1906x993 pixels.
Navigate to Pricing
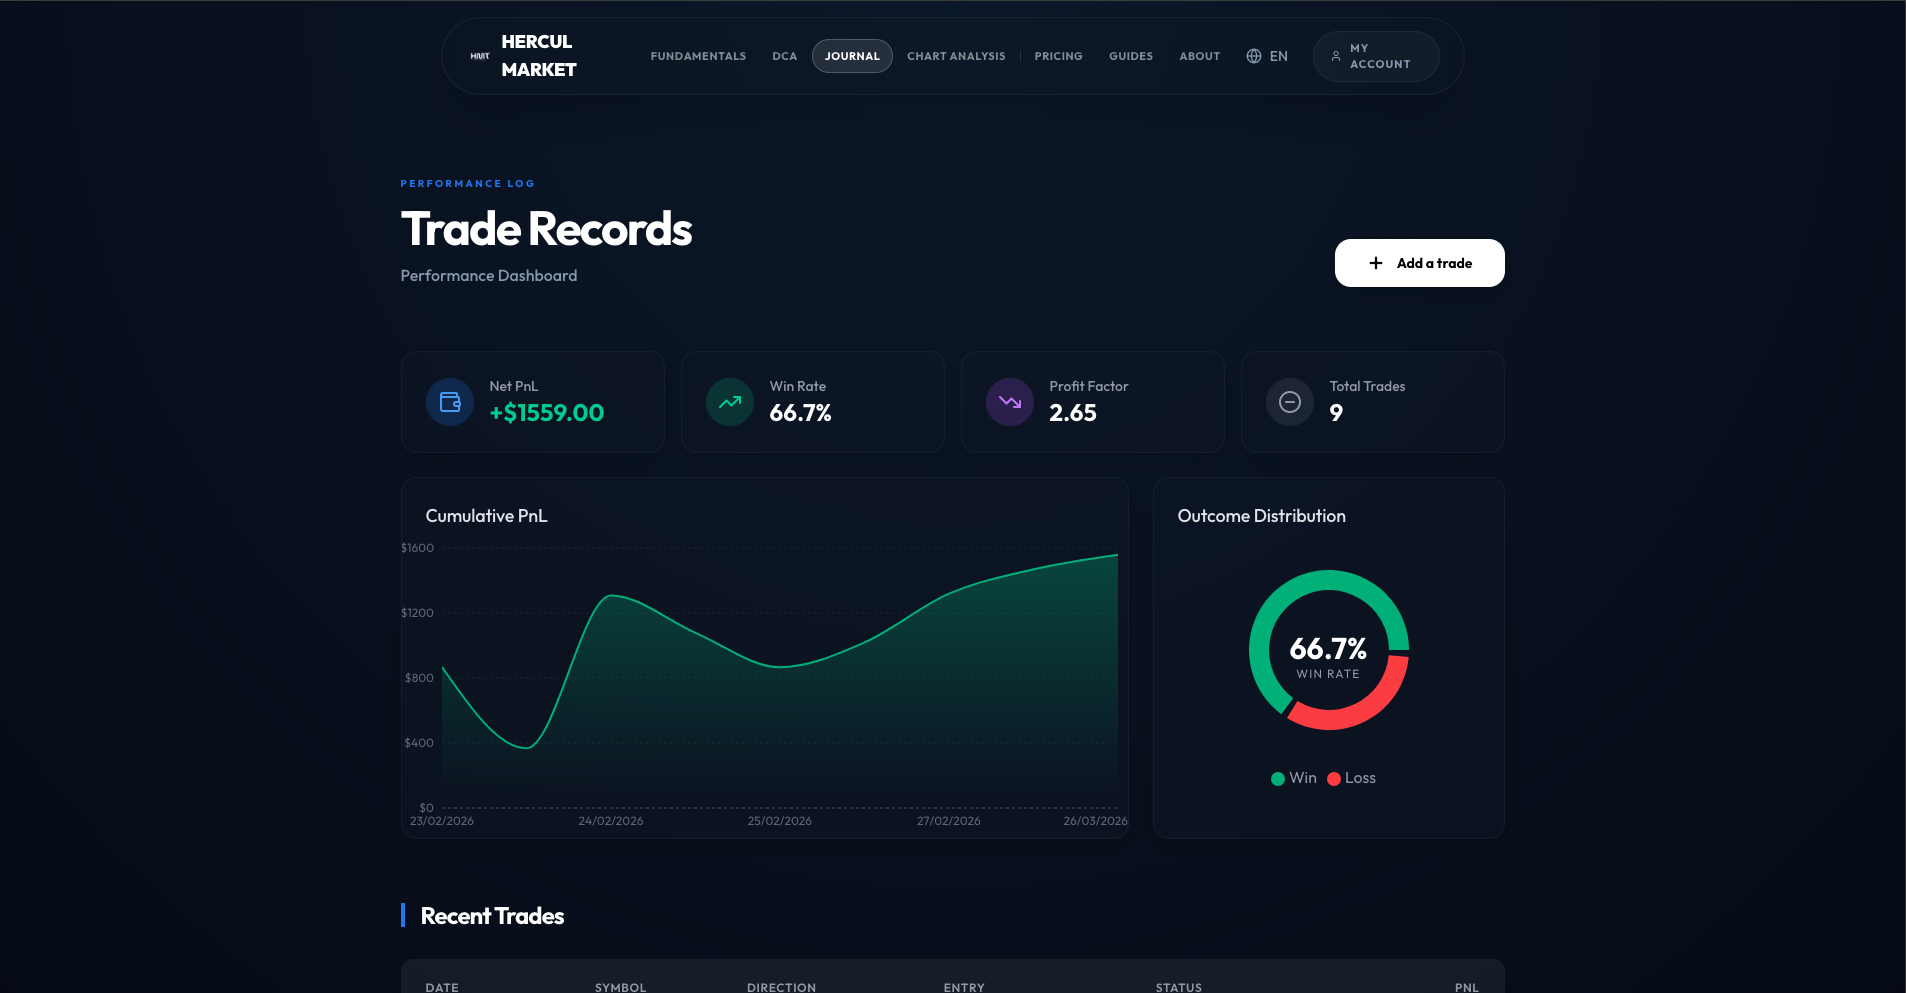(x=1058, y=56)
